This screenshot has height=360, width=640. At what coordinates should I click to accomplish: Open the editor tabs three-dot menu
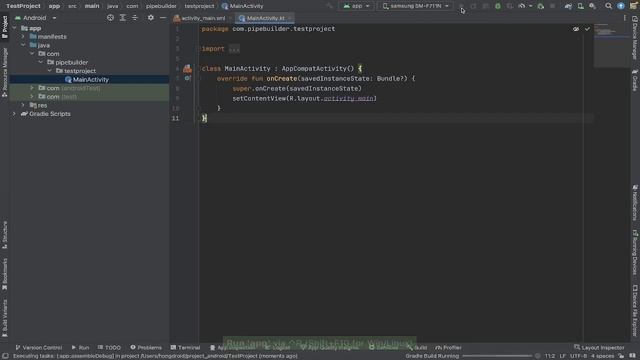[x=624, y=18]
